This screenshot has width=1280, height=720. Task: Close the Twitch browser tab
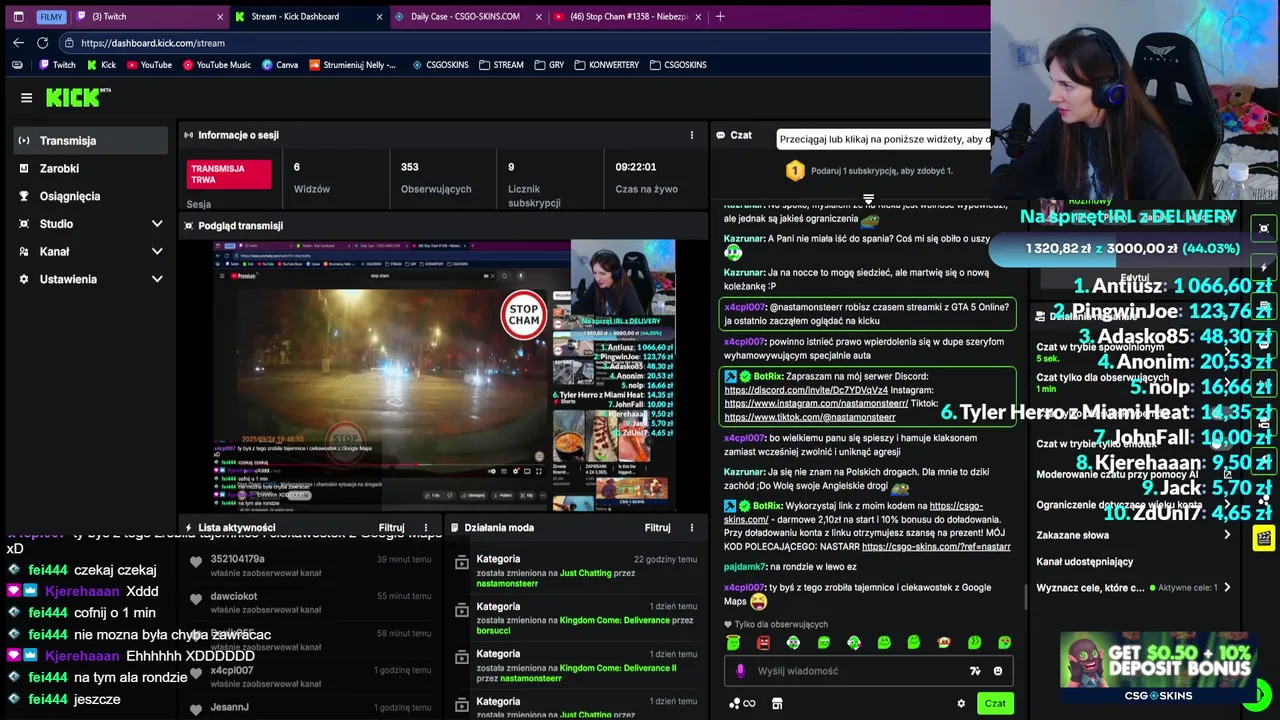(x=220, y=16)
